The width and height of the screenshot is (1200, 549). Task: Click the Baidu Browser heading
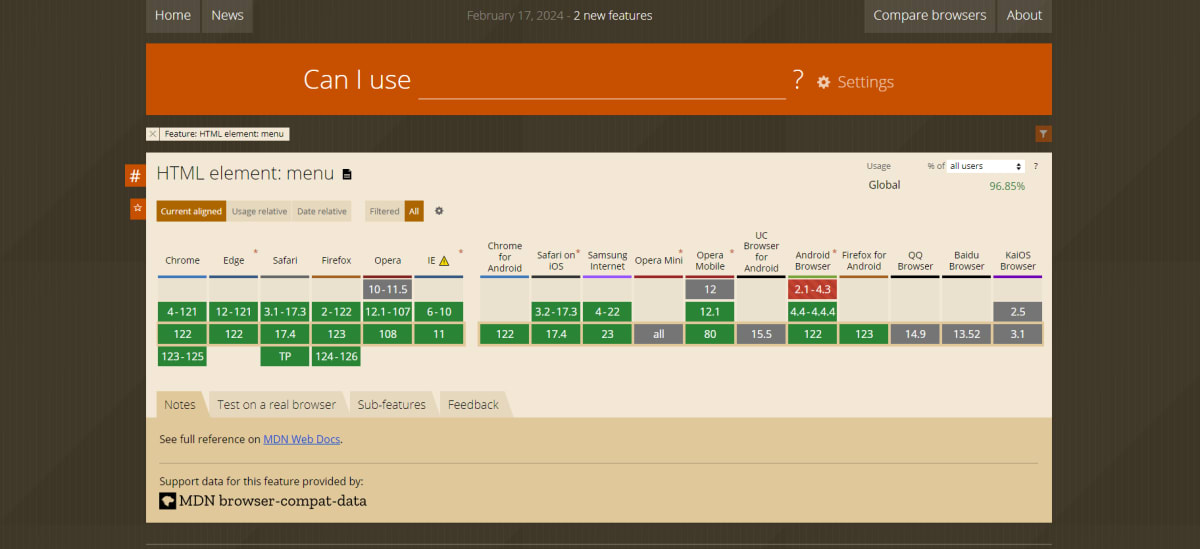(967, 260)
